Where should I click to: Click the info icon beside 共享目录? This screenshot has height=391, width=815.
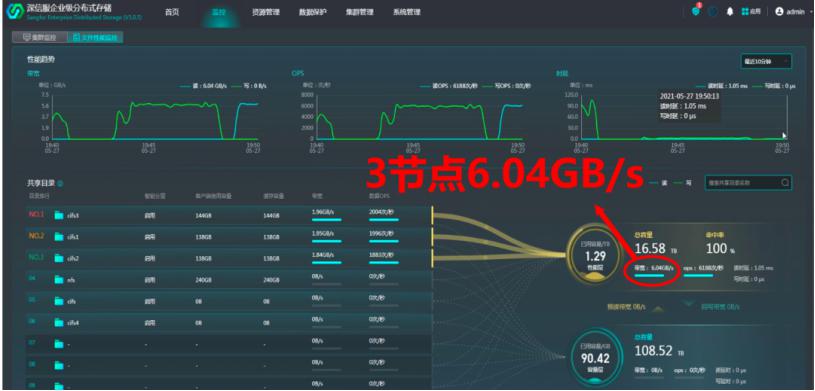click(x=60, y=184)
